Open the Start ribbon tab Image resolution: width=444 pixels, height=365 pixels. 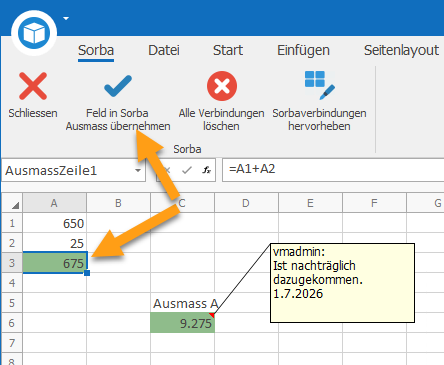tap(228, 50)
